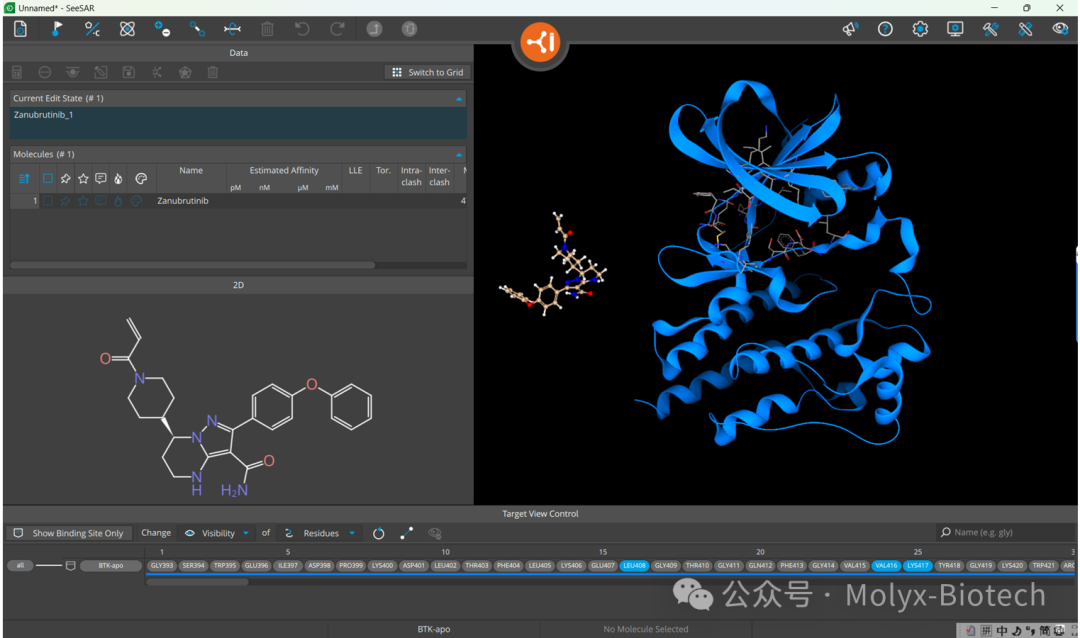Click the color palette icon in Zanubrutinib row

click(136, 201)
